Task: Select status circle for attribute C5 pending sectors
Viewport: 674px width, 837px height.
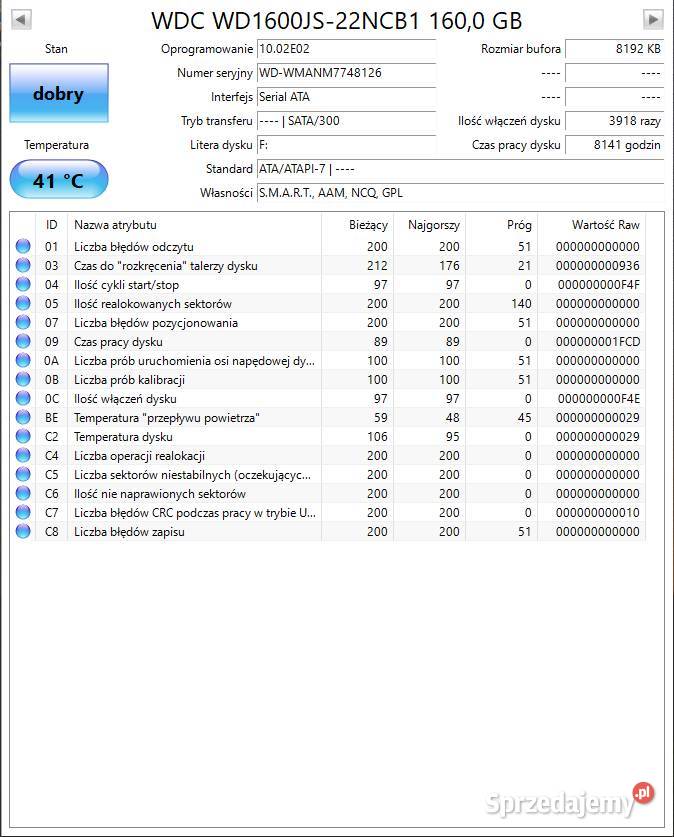Action: click(23, 474)
